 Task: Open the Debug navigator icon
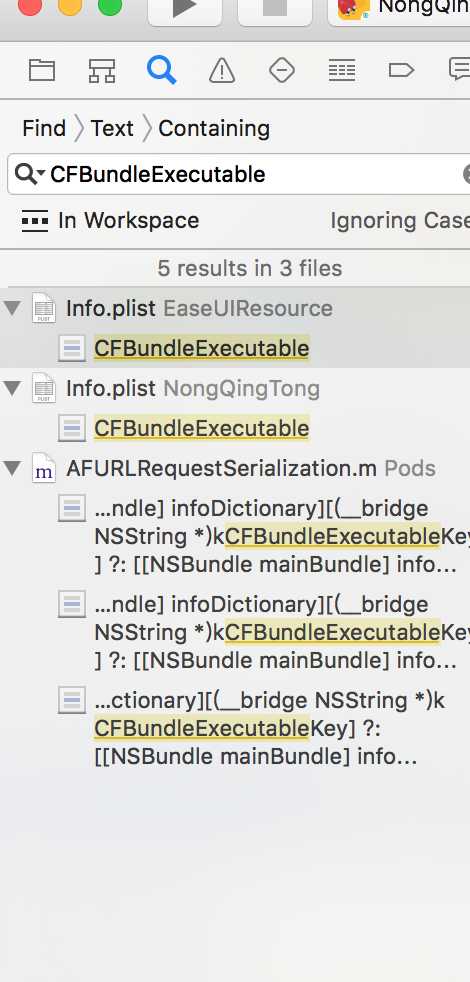tap(342, 70)
